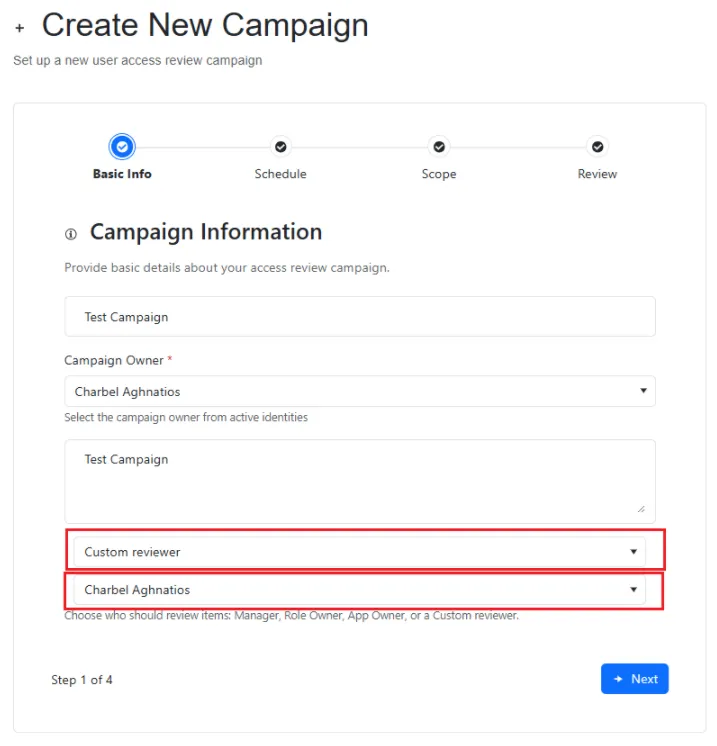
Task: Click the Review step checkmark circle
Action: pyautogui.click(x=597, y=147)
